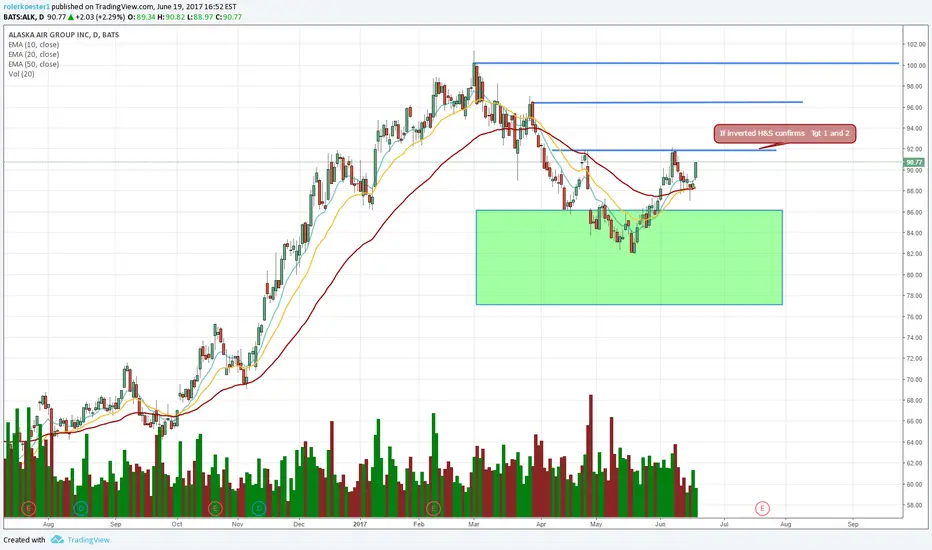Select the blue resistance line near 96.50

(x=667, y=102)
